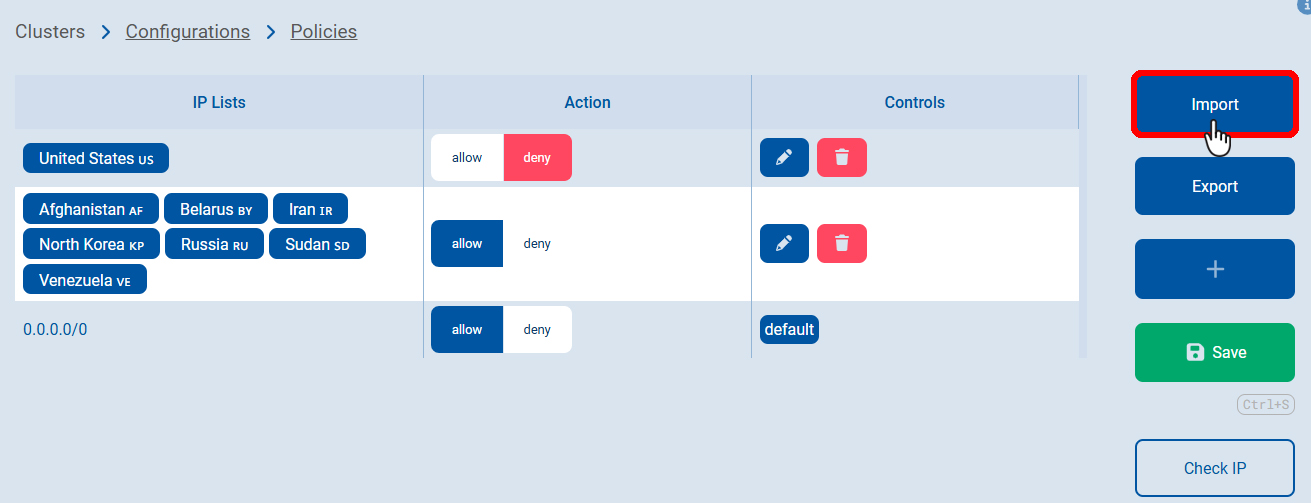The width and height of the screenshot is (1311, 503).
Task: Click the default badge in Controls
Action: [x=789, y=329]
